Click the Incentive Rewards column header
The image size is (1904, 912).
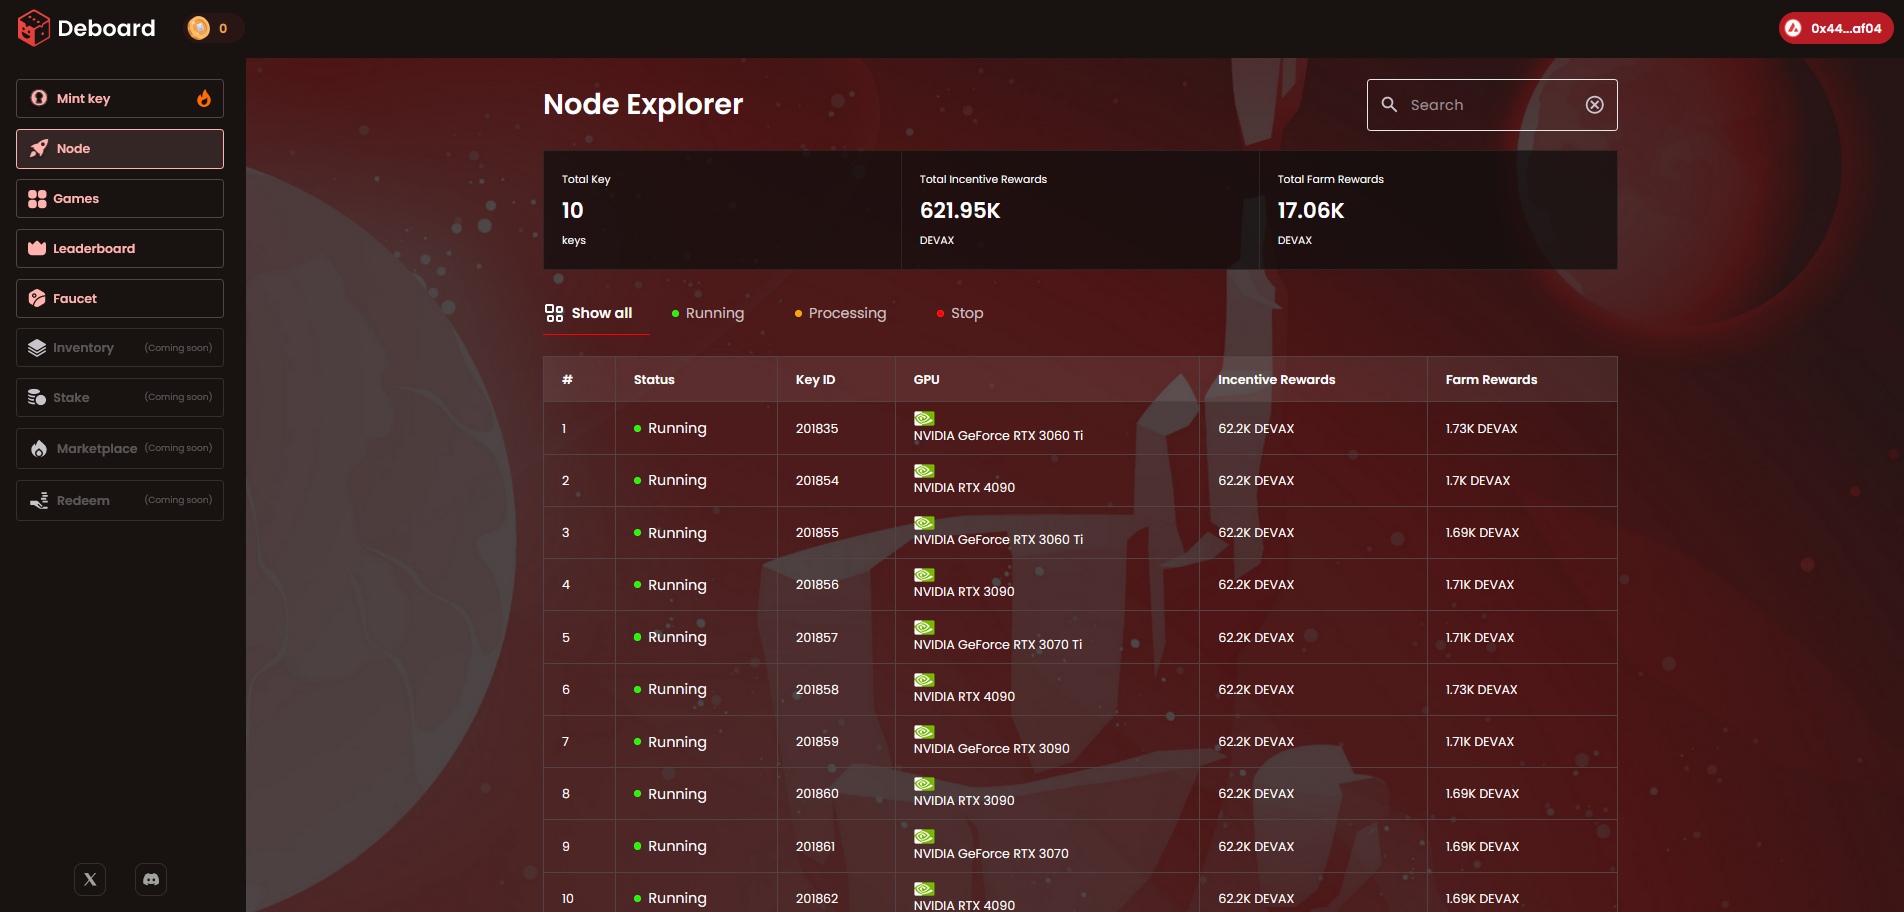pos(1276,379)
